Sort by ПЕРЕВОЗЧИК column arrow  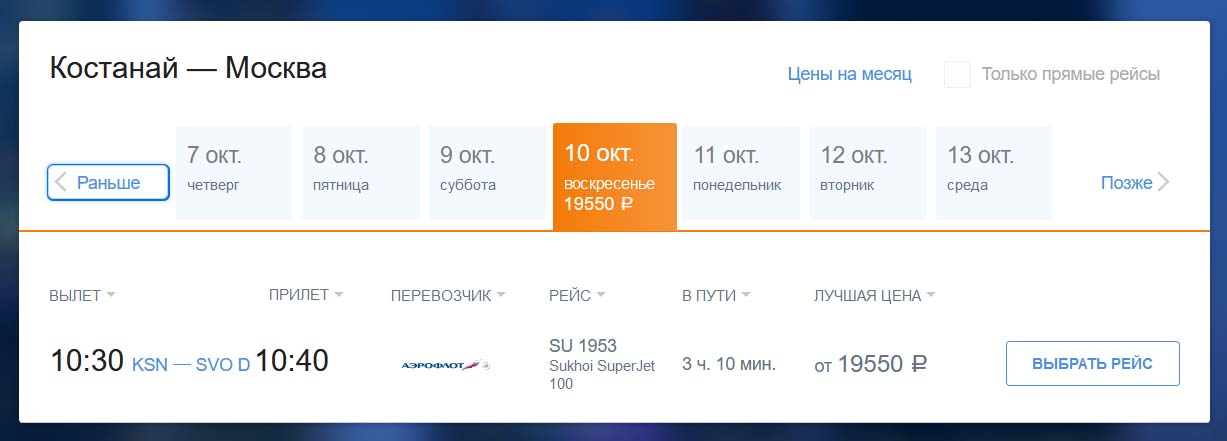tap(501, 295)
